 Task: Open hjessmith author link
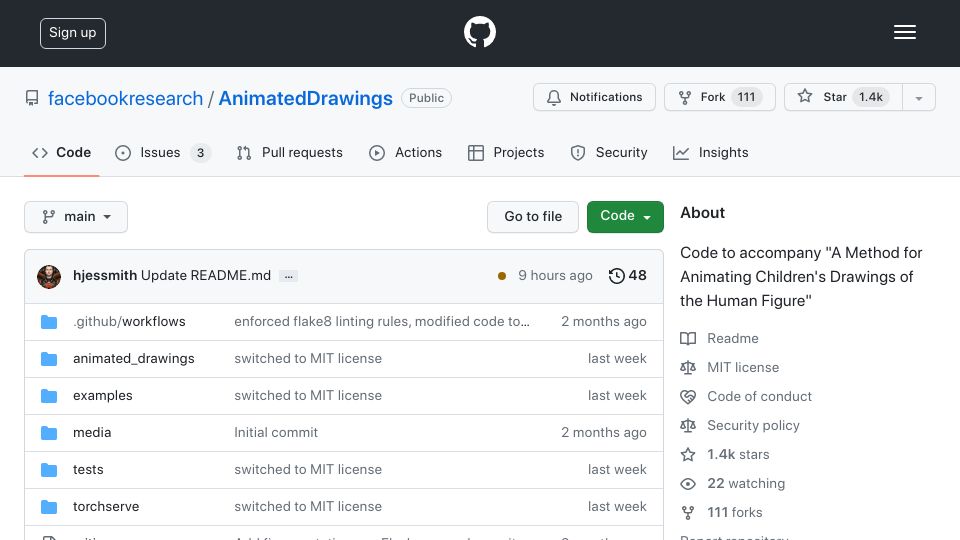pos(105,276)
